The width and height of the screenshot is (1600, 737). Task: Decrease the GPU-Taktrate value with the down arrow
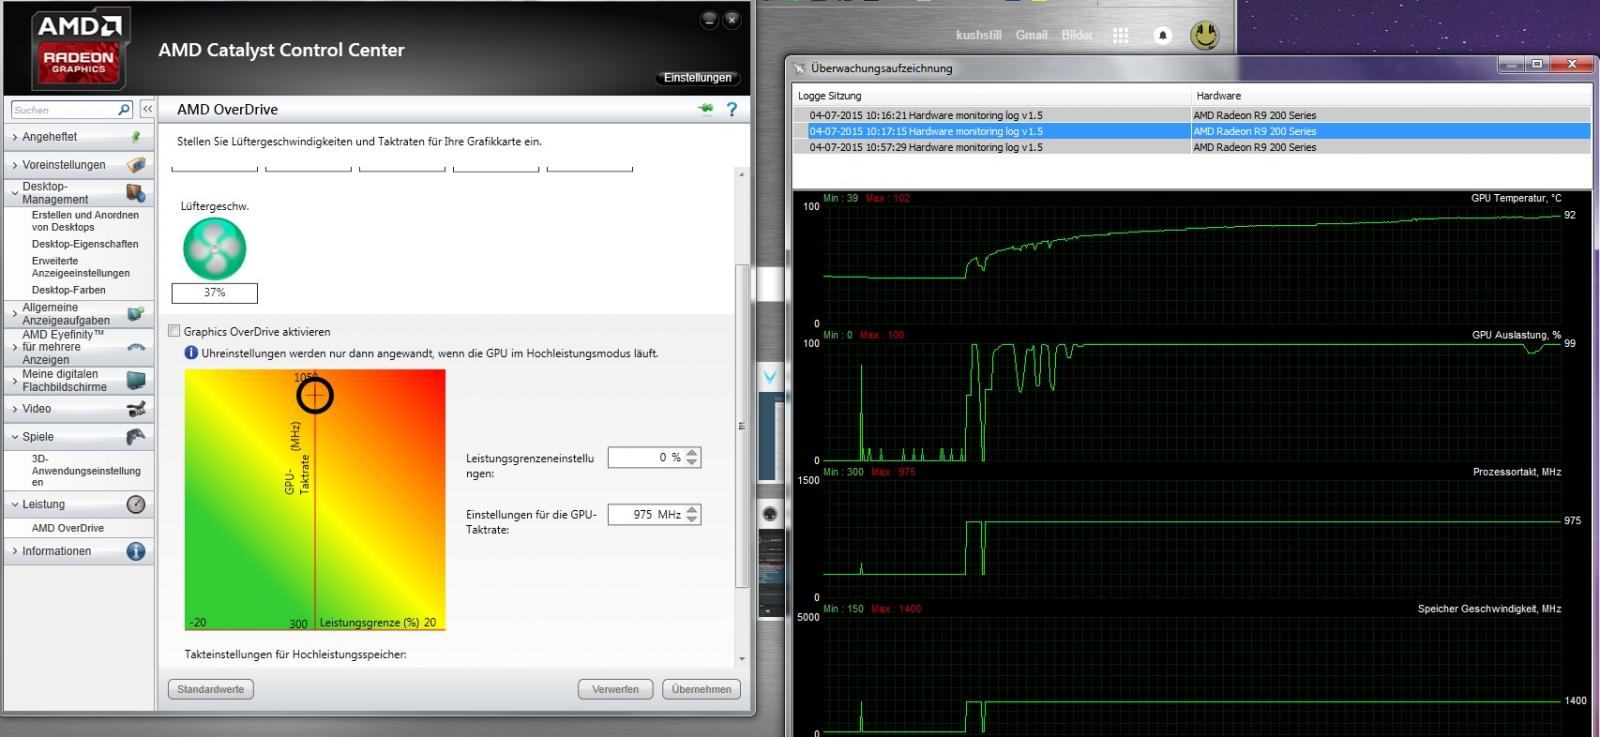tap(693, 520)
